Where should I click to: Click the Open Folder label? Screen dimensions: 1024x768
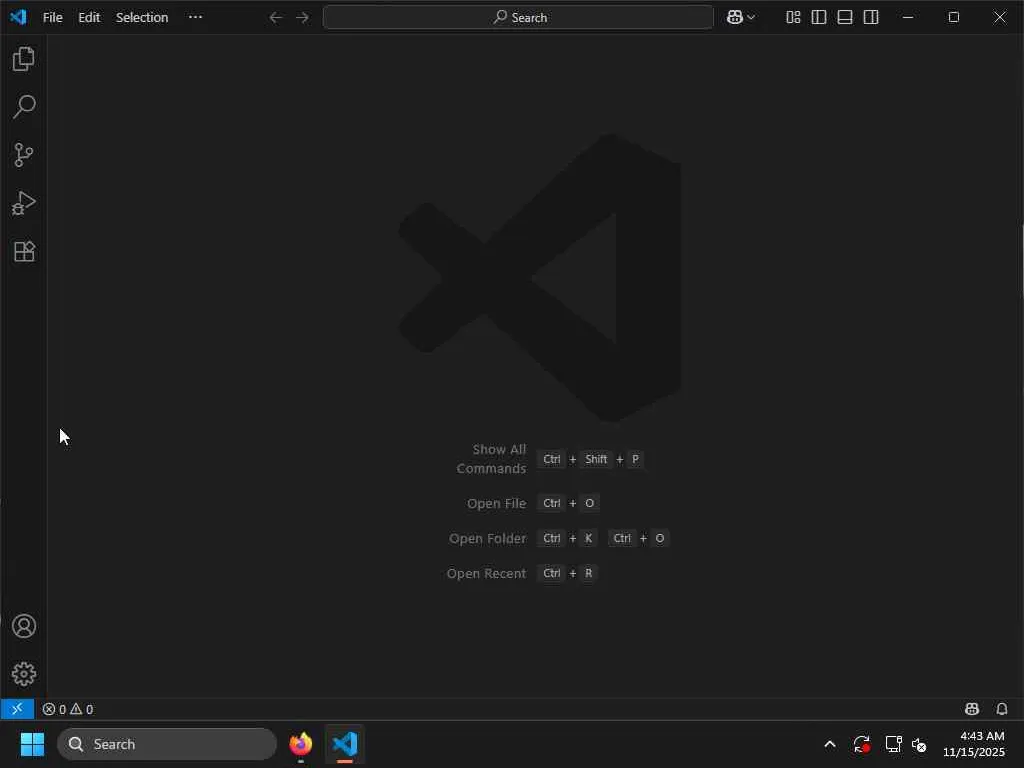(487, 539)
